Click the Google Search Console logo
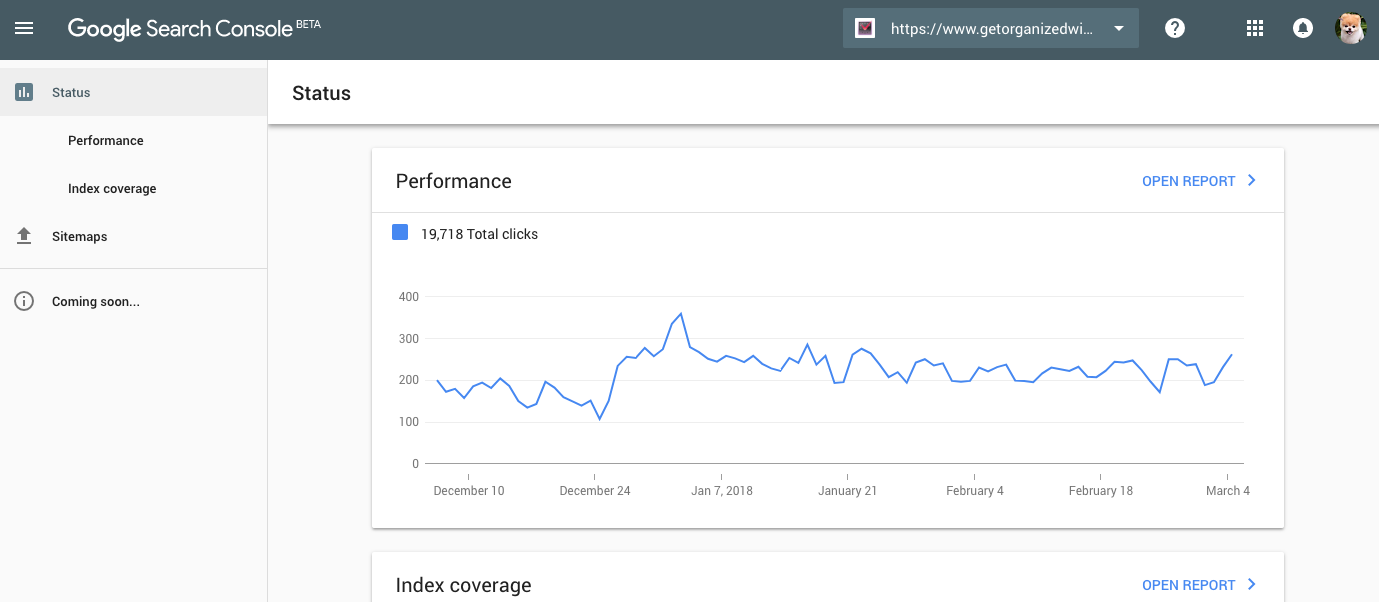The image size is (1379, 602). pos(180,28)
